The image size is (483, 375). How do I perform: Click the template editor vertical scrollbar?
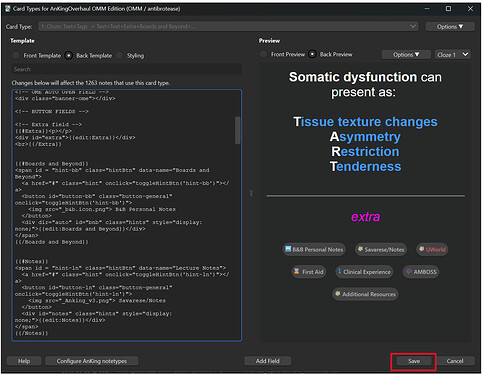click(x=237, y=130)
